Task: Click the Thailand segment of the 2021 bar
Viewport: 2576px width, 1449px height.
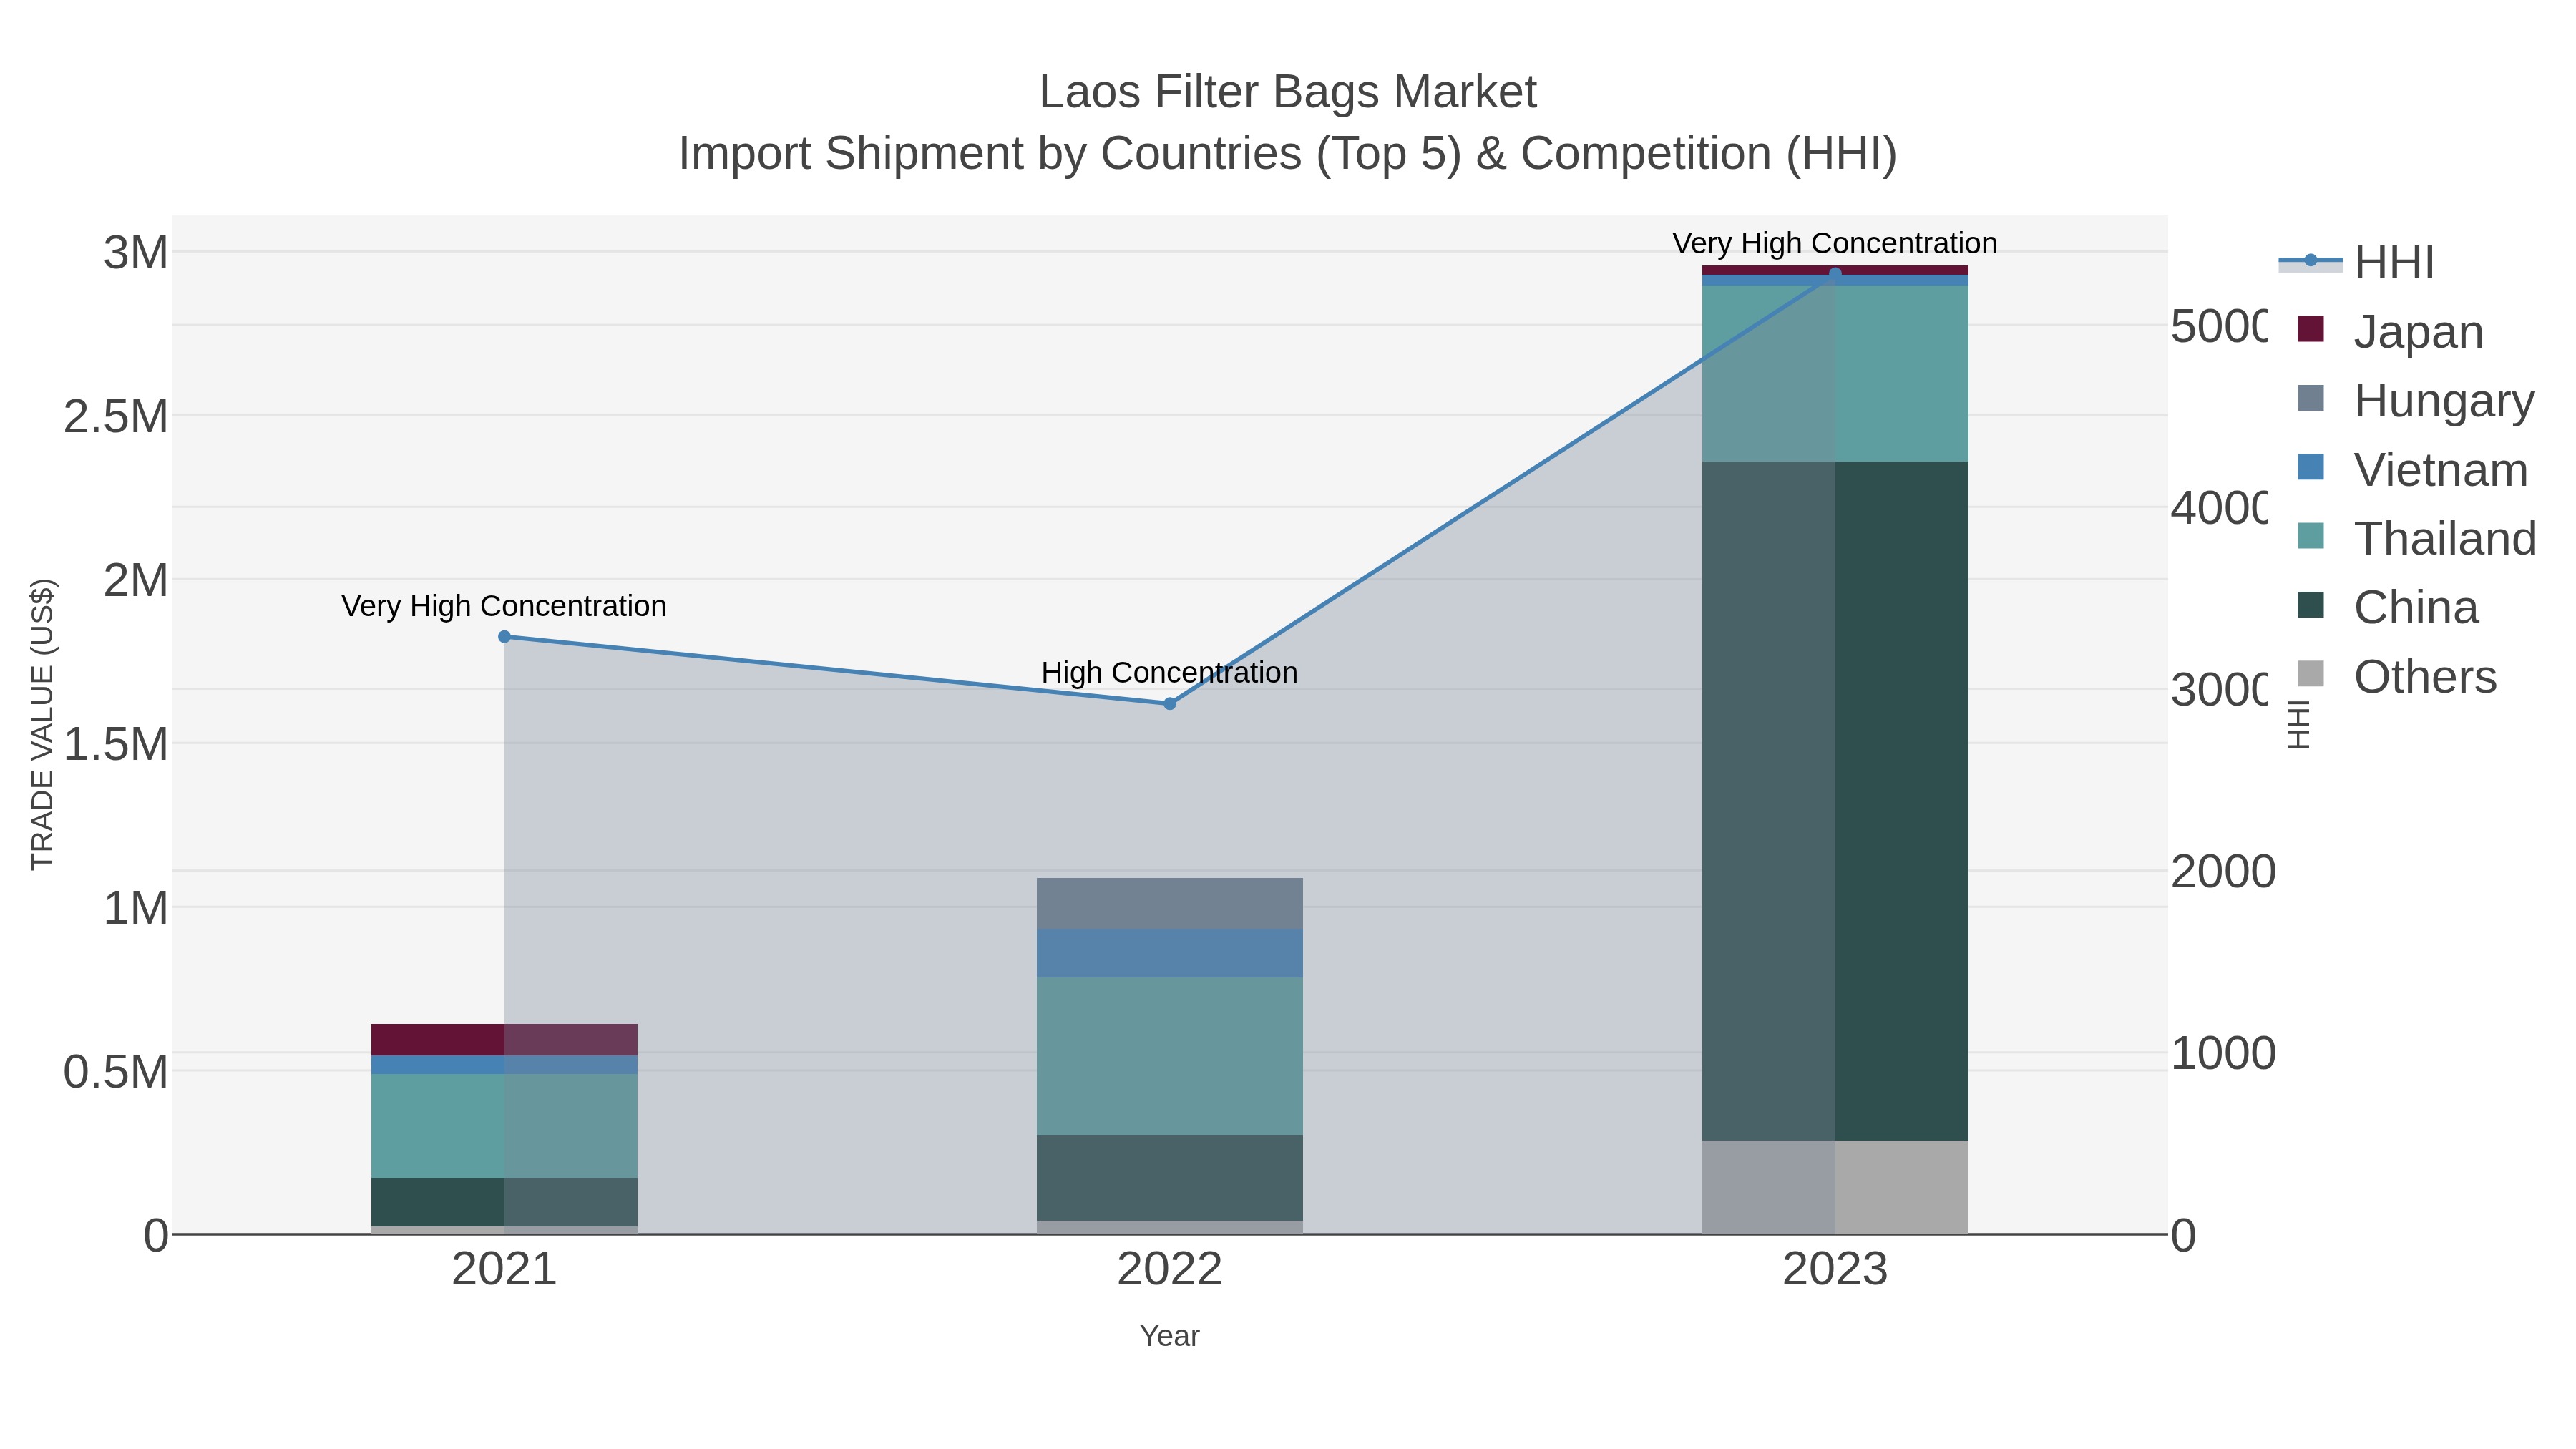Action: 504,1126
